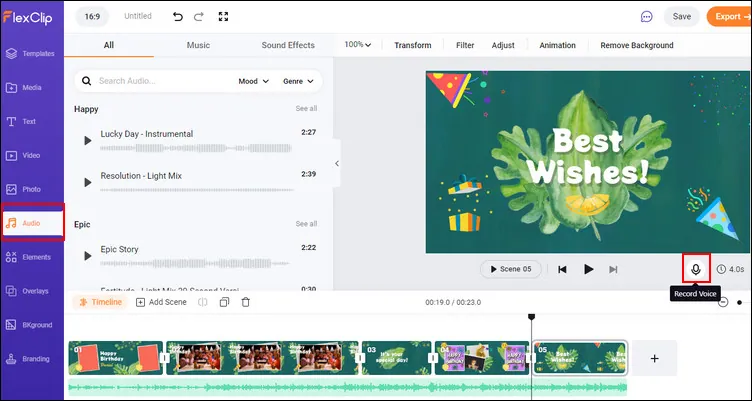Add a new scene with plus tile

(x=654, y=358)
